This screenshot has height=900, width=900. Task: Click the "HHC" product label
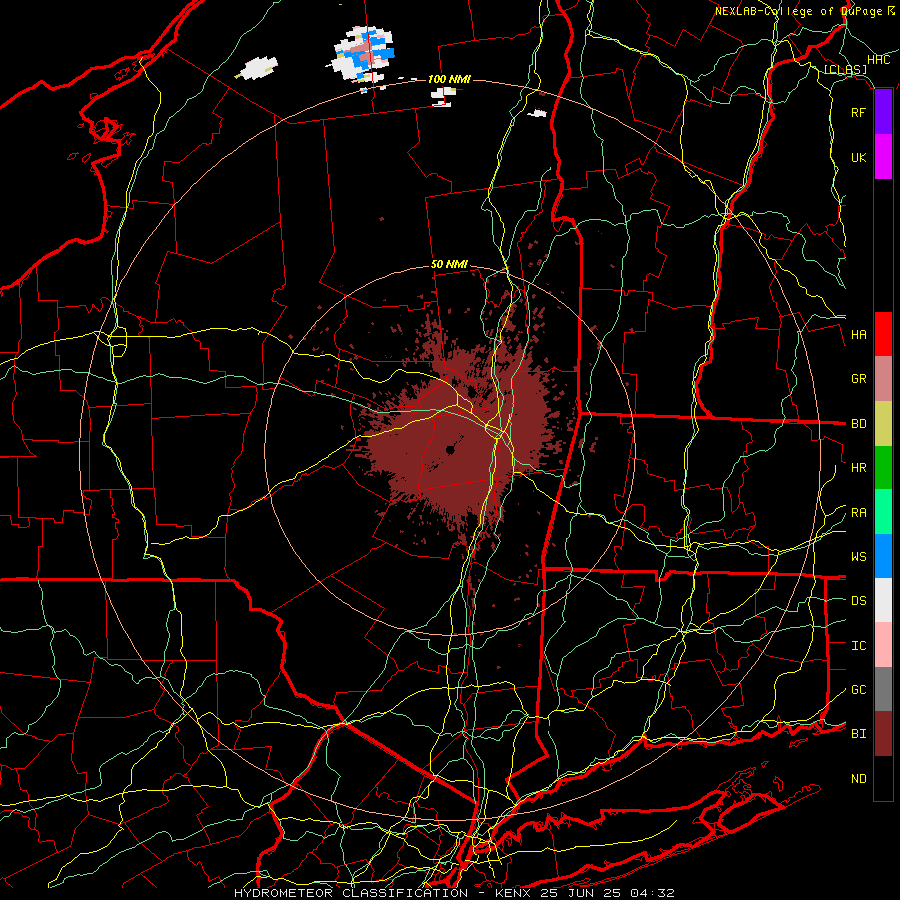[878, 60]
